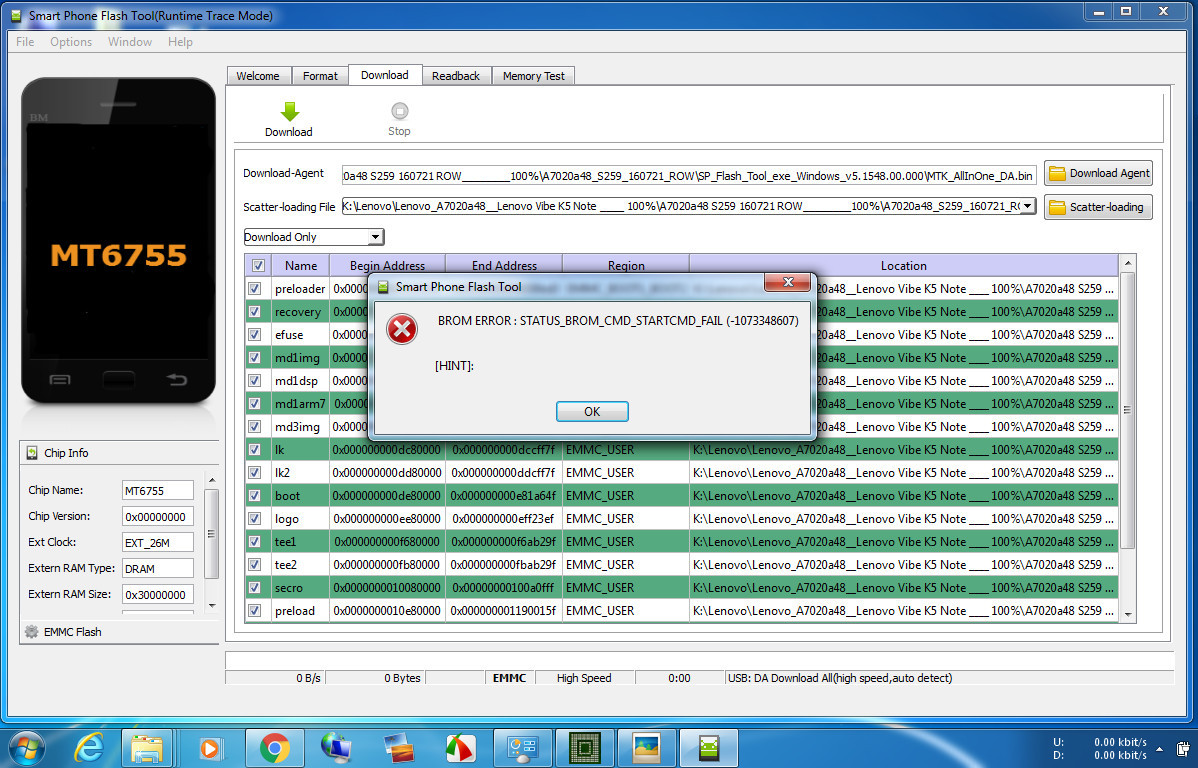Open the File menu
Screen dimensions: 1198x768
[x=25, y=42]
